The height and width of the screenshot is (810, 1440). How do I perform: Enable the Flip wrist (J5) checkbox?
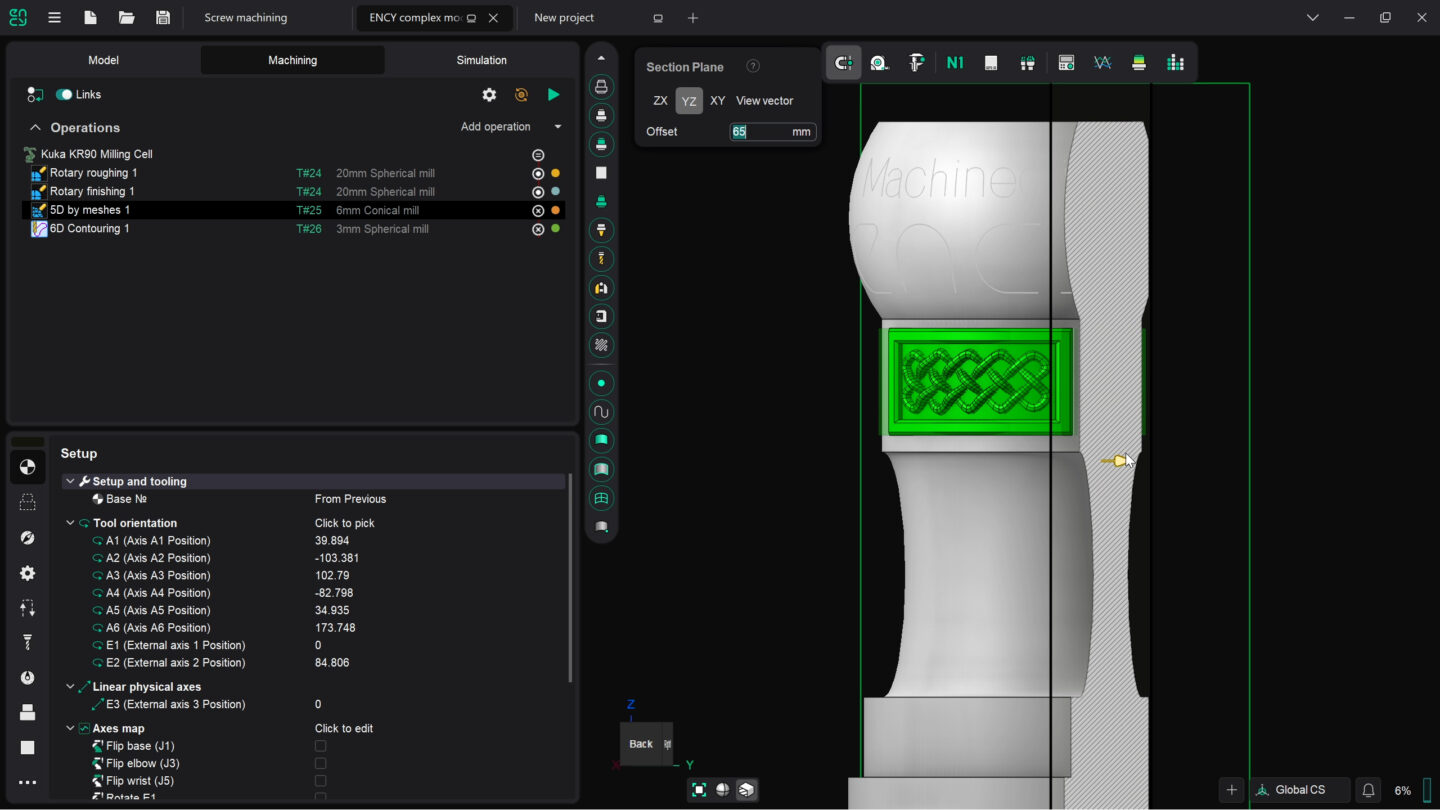(320, 780)
